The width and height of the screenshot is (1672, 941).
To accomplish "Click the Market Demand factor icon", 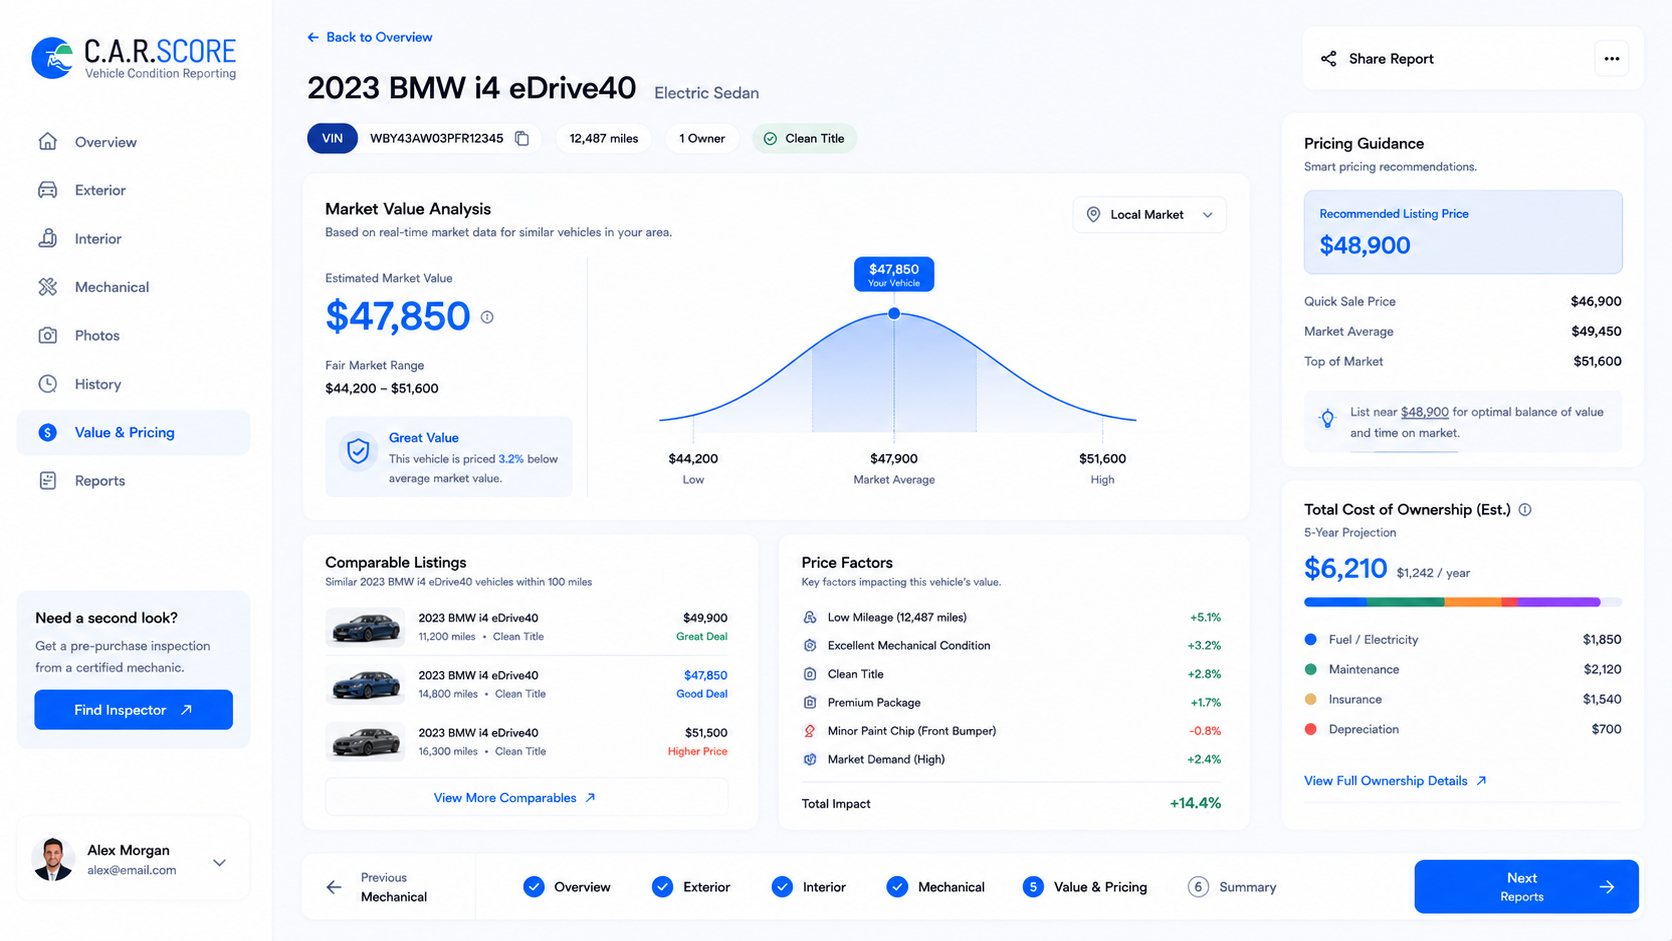I will coord(810,759).
